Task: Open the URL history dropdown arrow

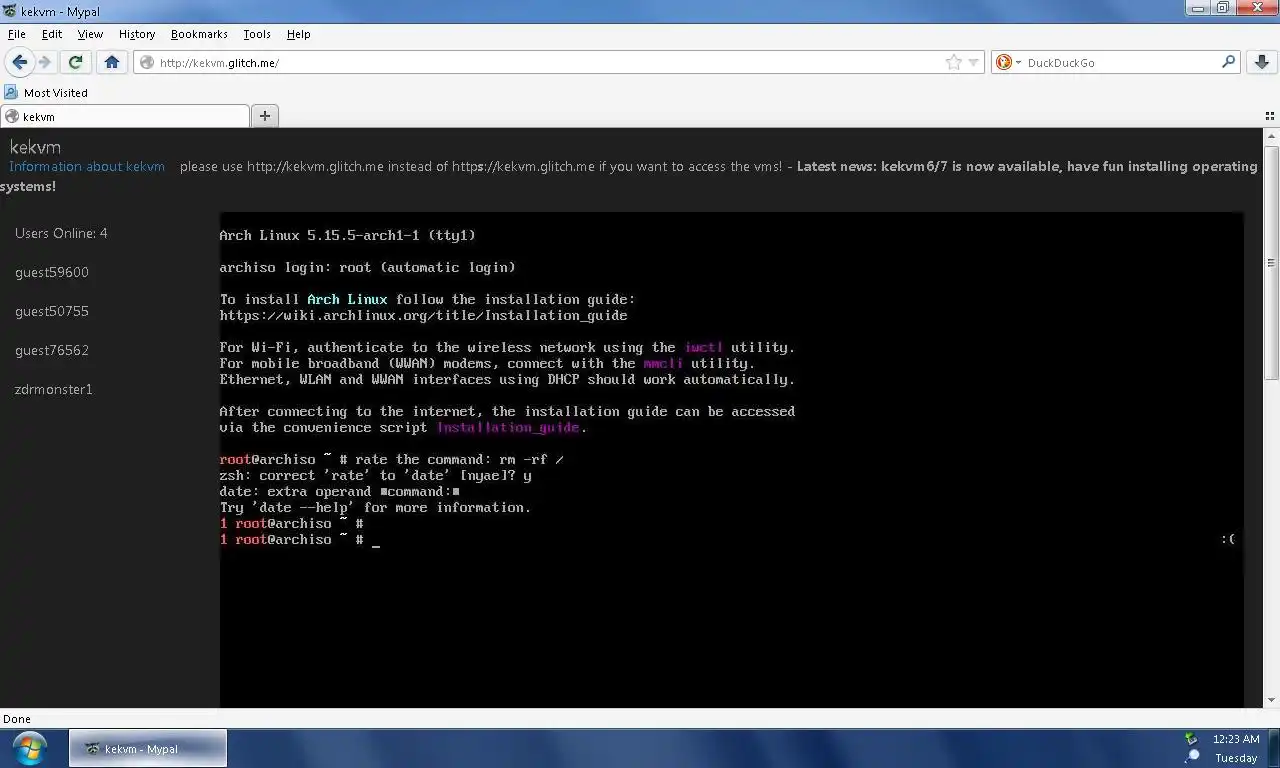Action: pyautogui.click(x=973, y=62)
